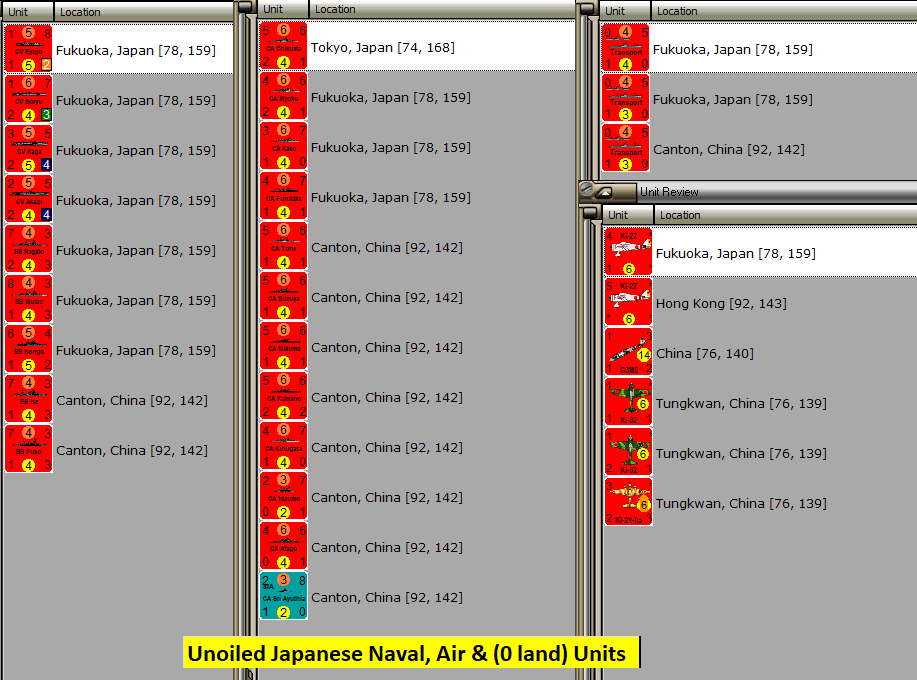Select the CA Myoko cruiser counter
Viewport: 917px width, 680px height.
[284, 96]
